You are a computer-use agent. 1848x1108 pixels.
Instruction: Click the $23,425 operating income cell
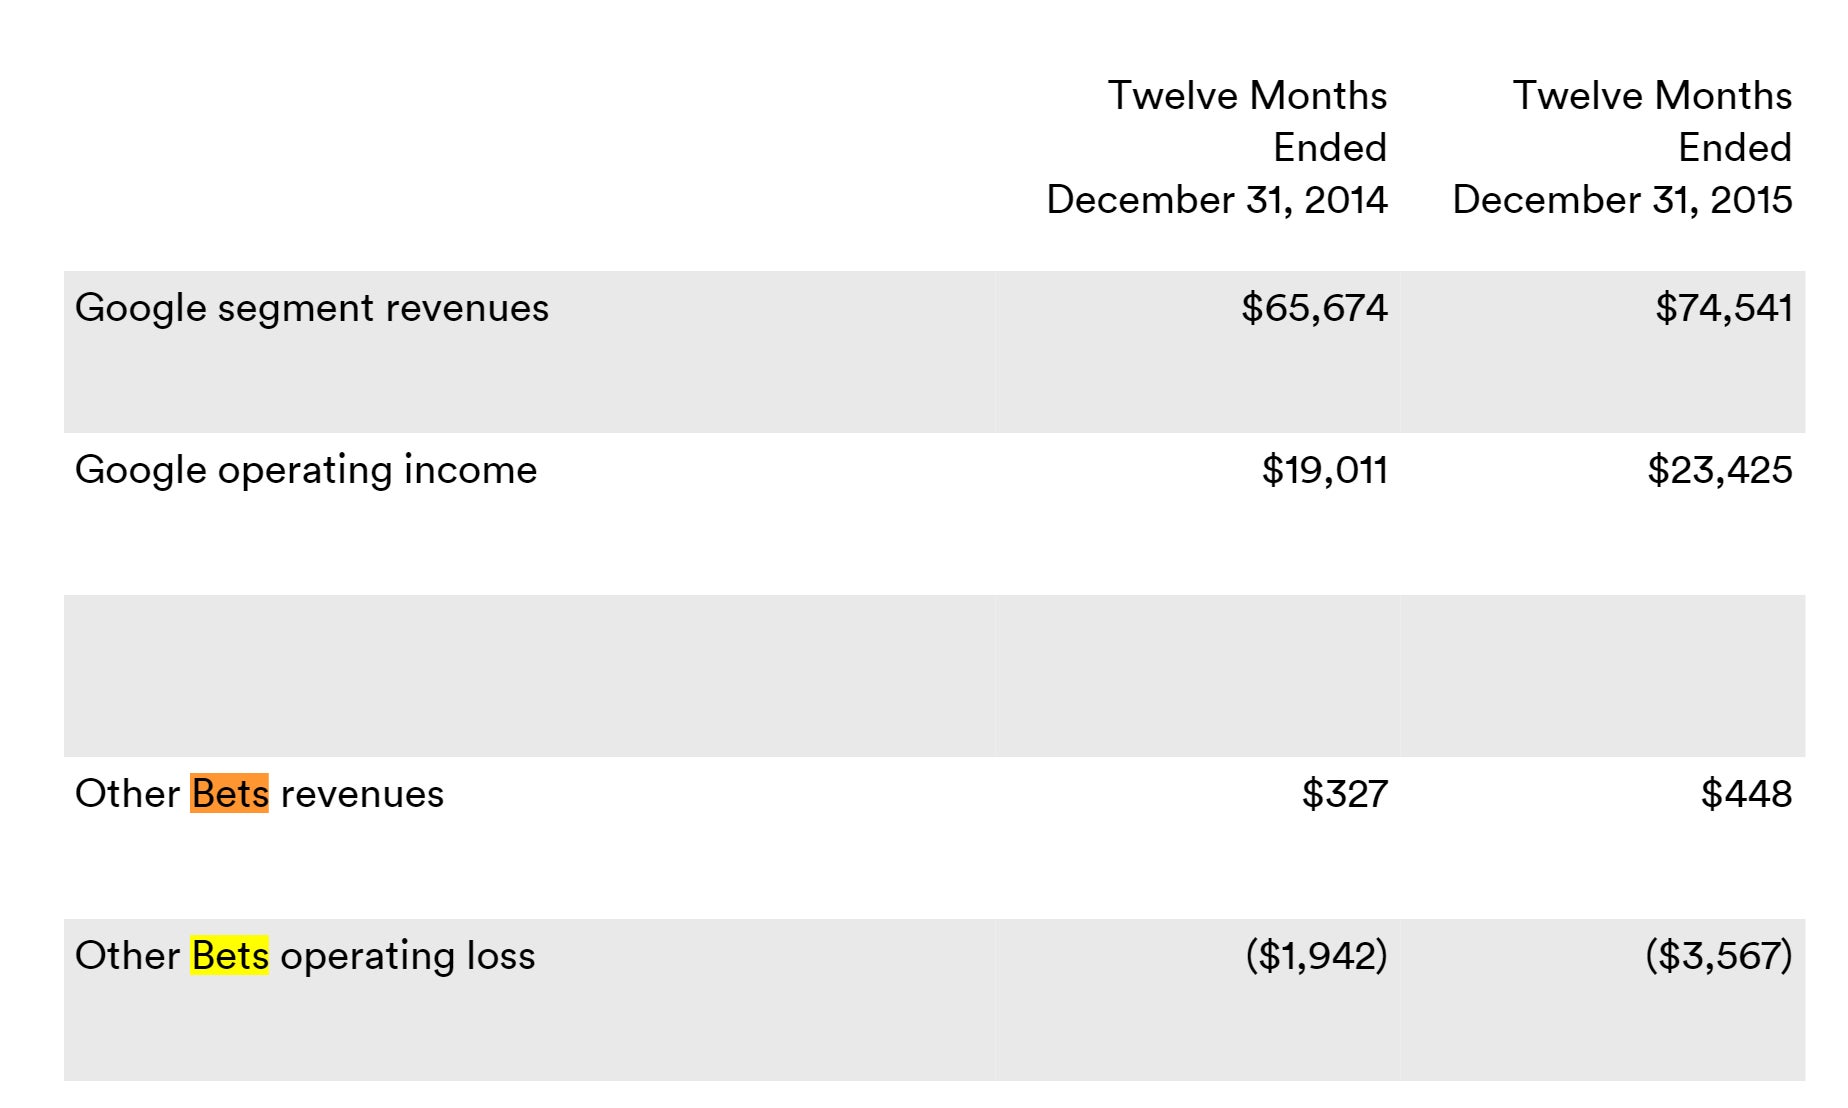[x=1719, y=470]
